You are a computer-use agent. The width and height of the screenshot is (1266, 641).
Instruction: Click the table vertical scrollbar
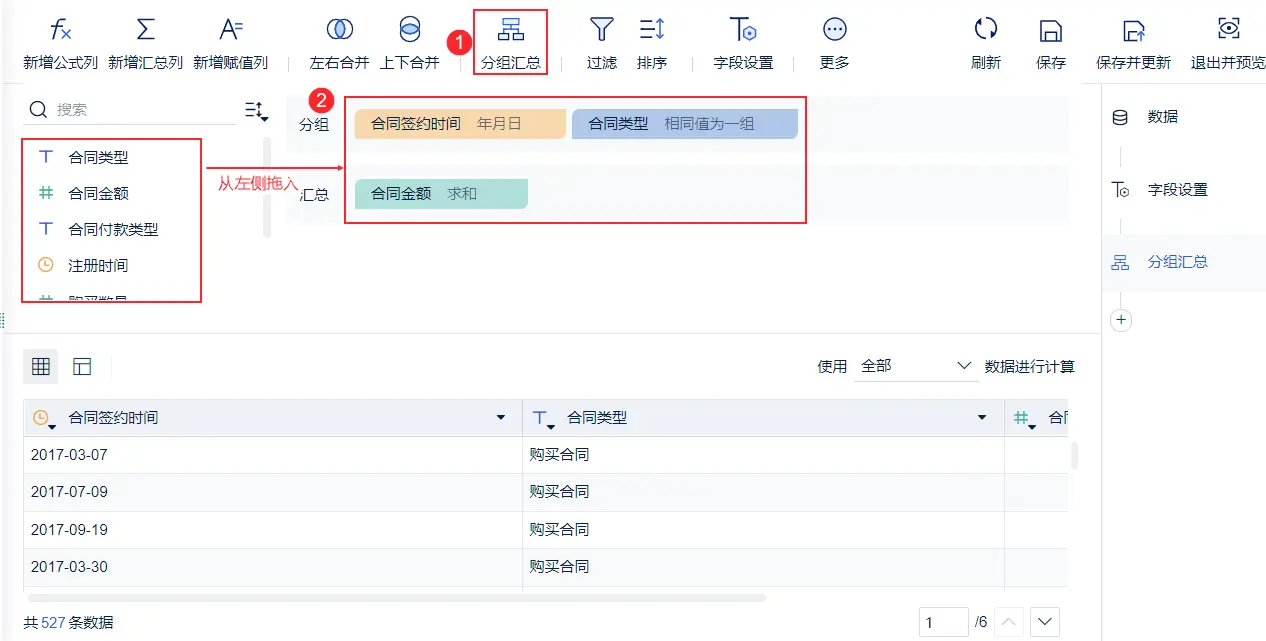[x=1075, y=456]
